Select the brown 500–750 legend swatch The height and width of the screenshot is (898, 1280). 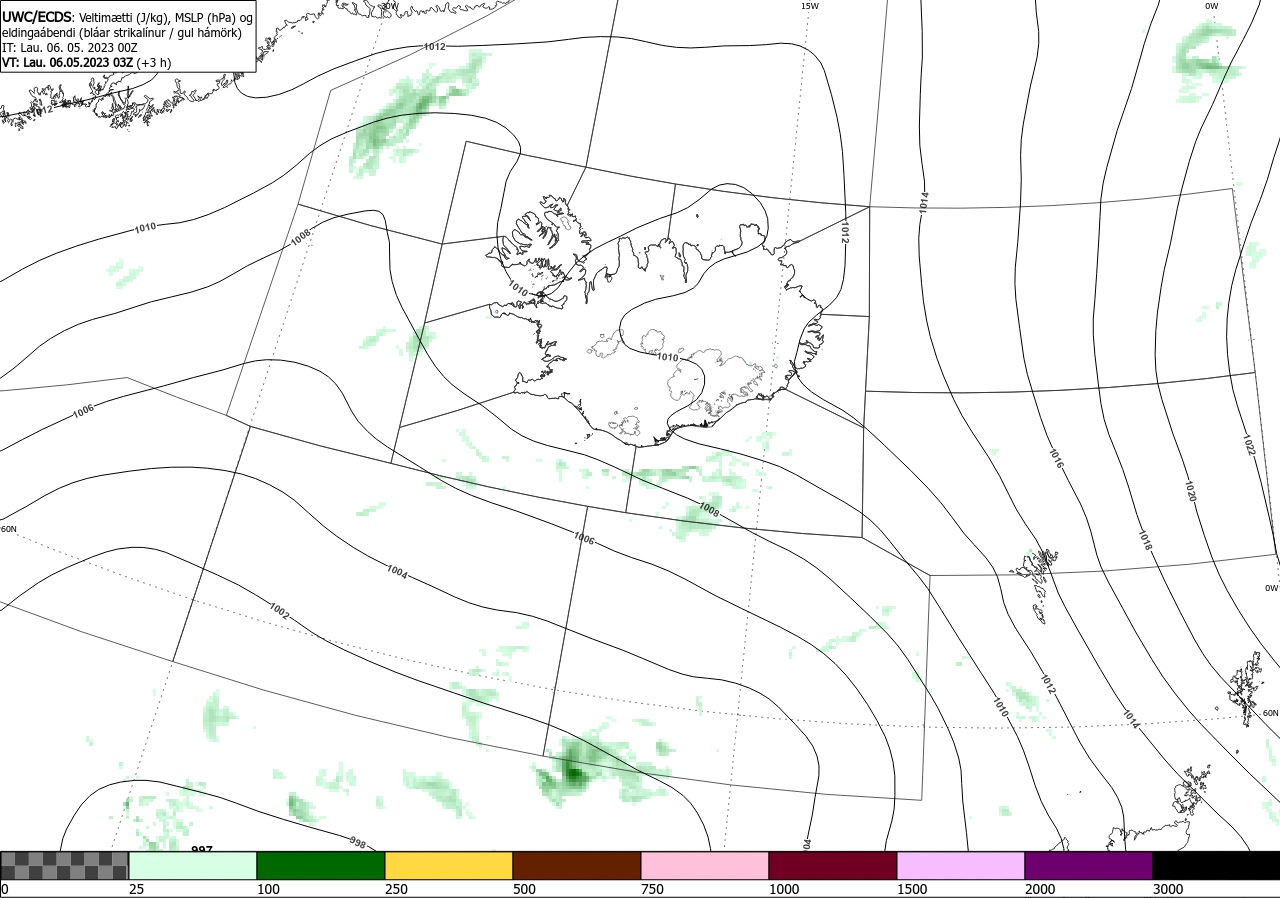point(577,865)
